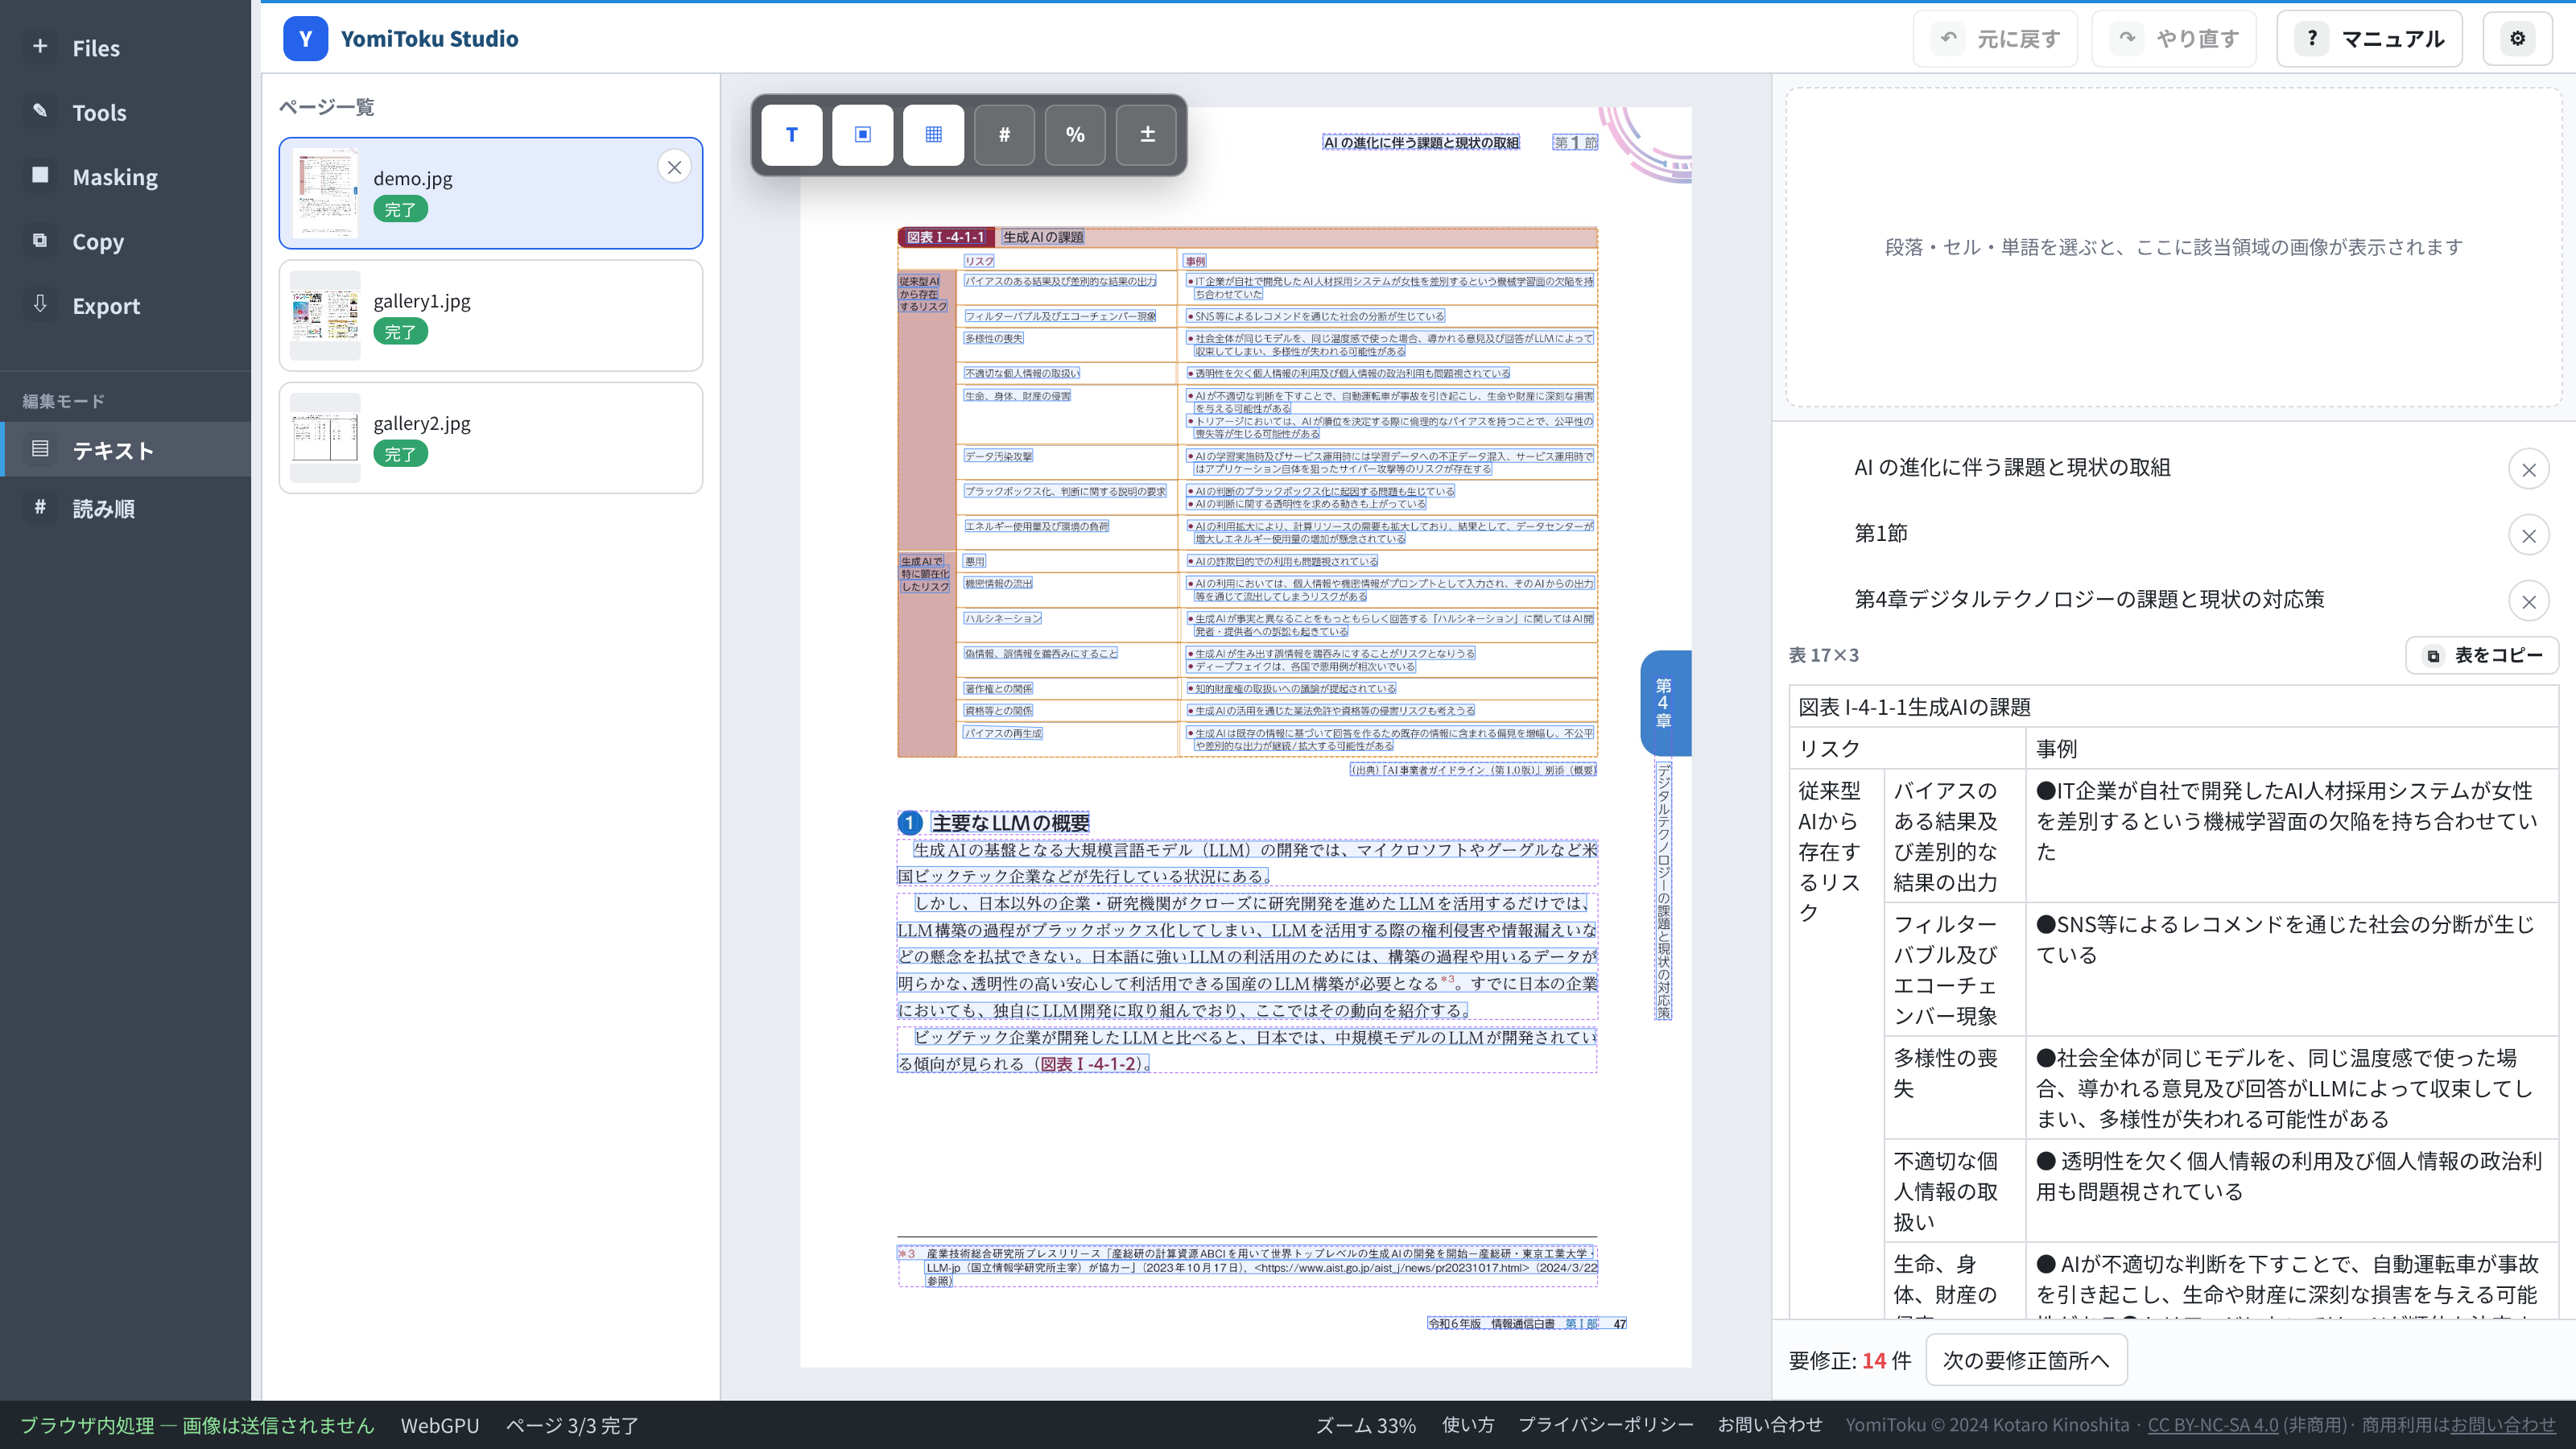Click the footnote ※3 text block

tap(1247, 1266)
